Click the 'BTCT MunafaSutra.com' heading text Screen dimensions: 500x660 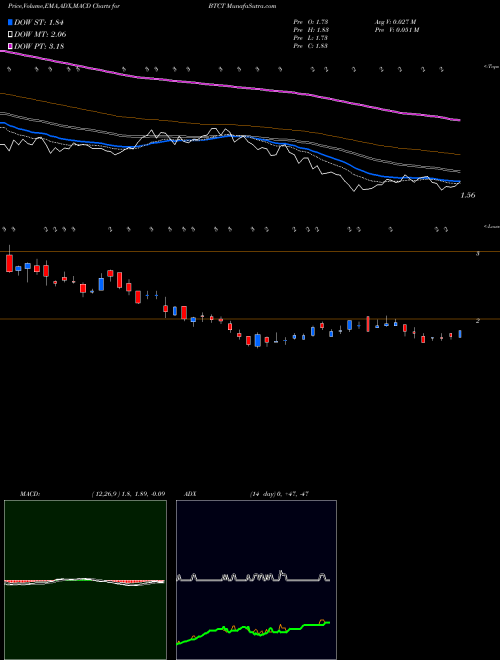242,6
